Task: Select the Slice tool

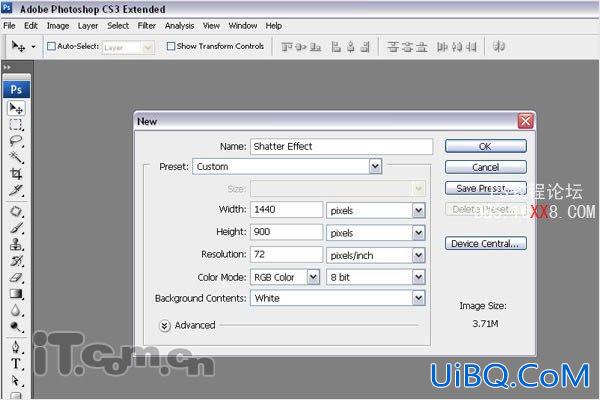Action: click(16, 190)
